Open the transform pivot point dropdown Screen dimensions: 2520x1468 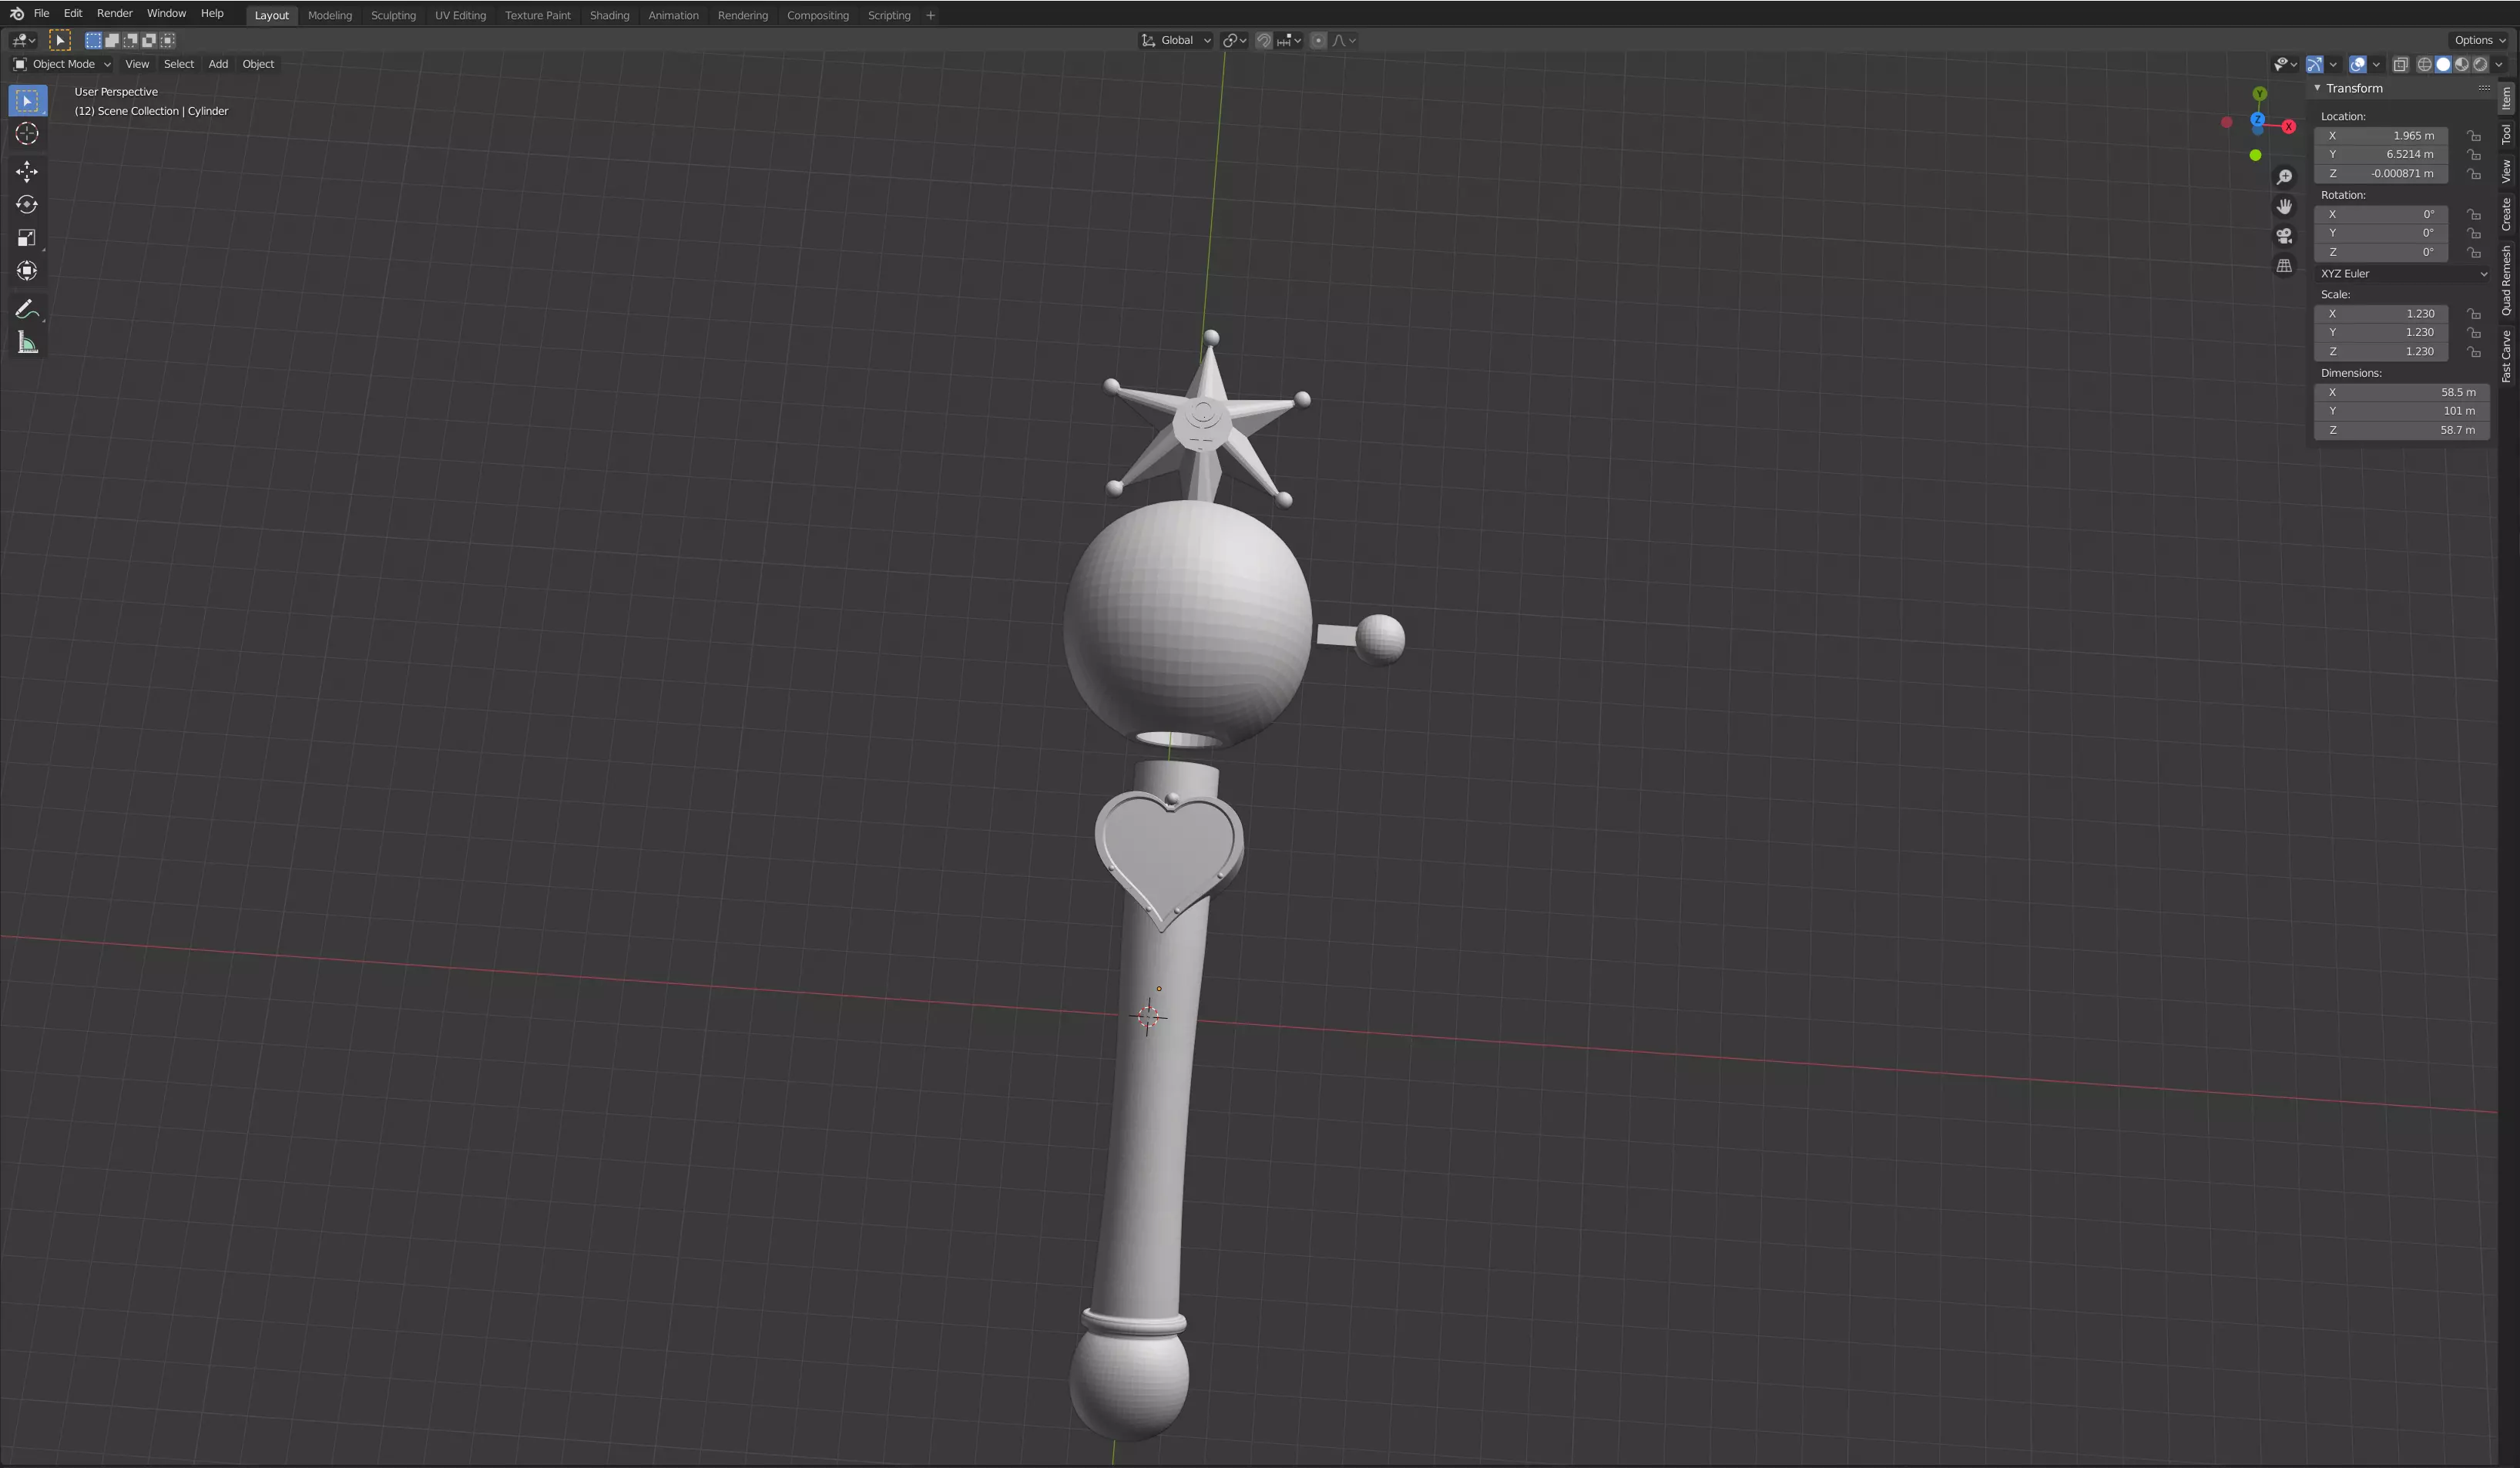pyautogui.click(x=1234, y=40)
